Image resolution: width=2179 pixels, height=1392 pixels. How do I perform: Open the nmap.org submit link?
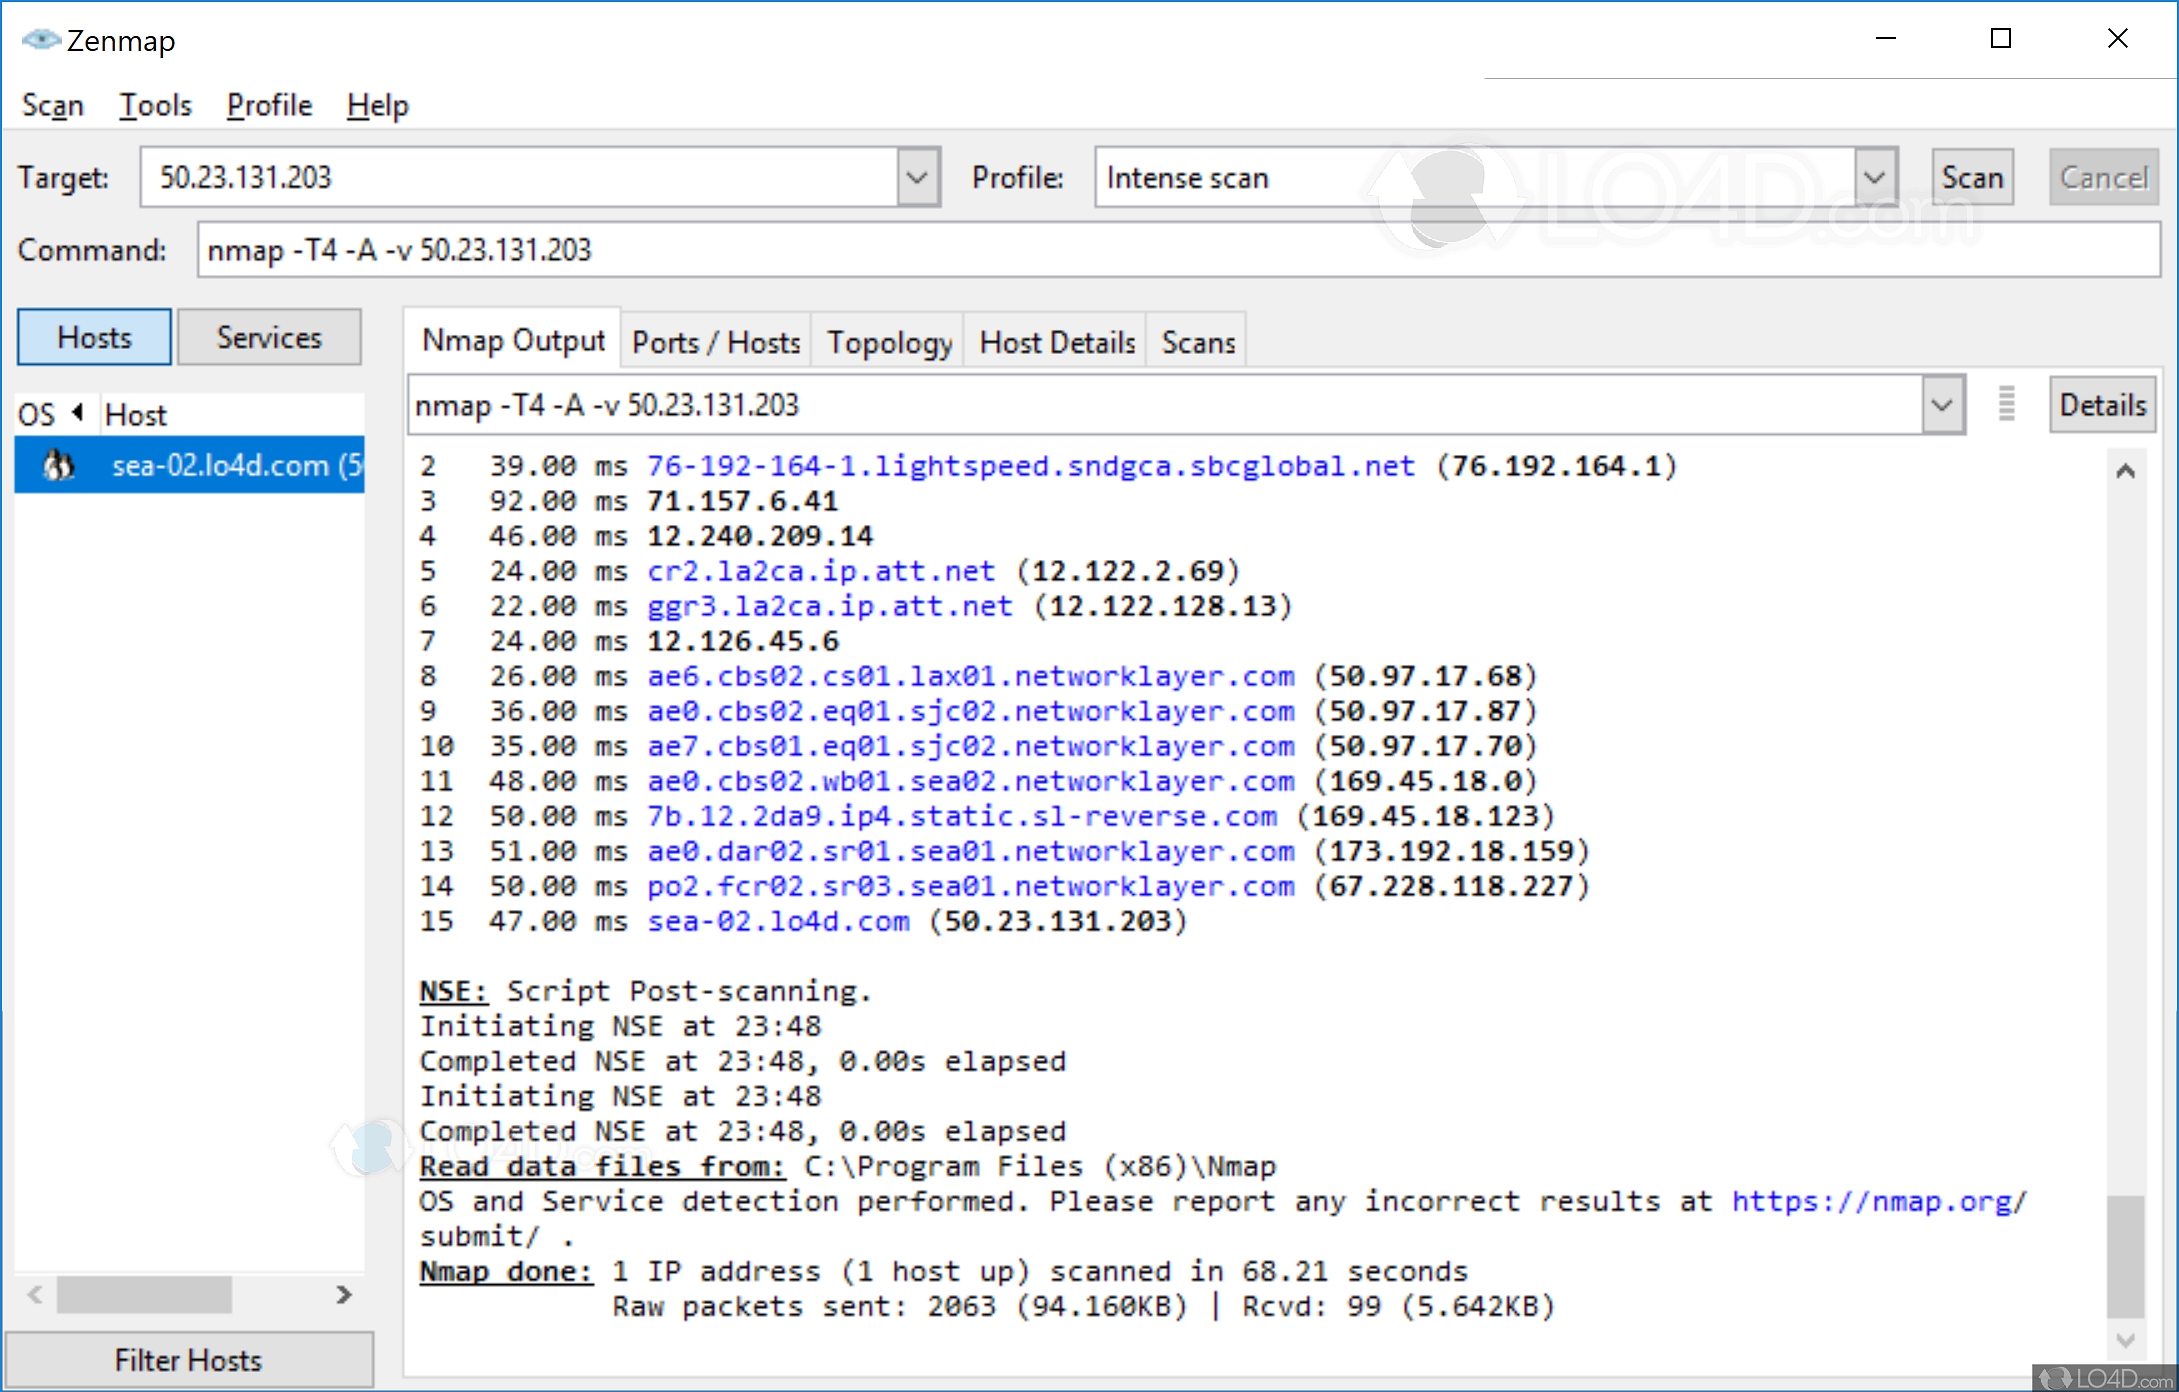(x=1878, y=1201)
